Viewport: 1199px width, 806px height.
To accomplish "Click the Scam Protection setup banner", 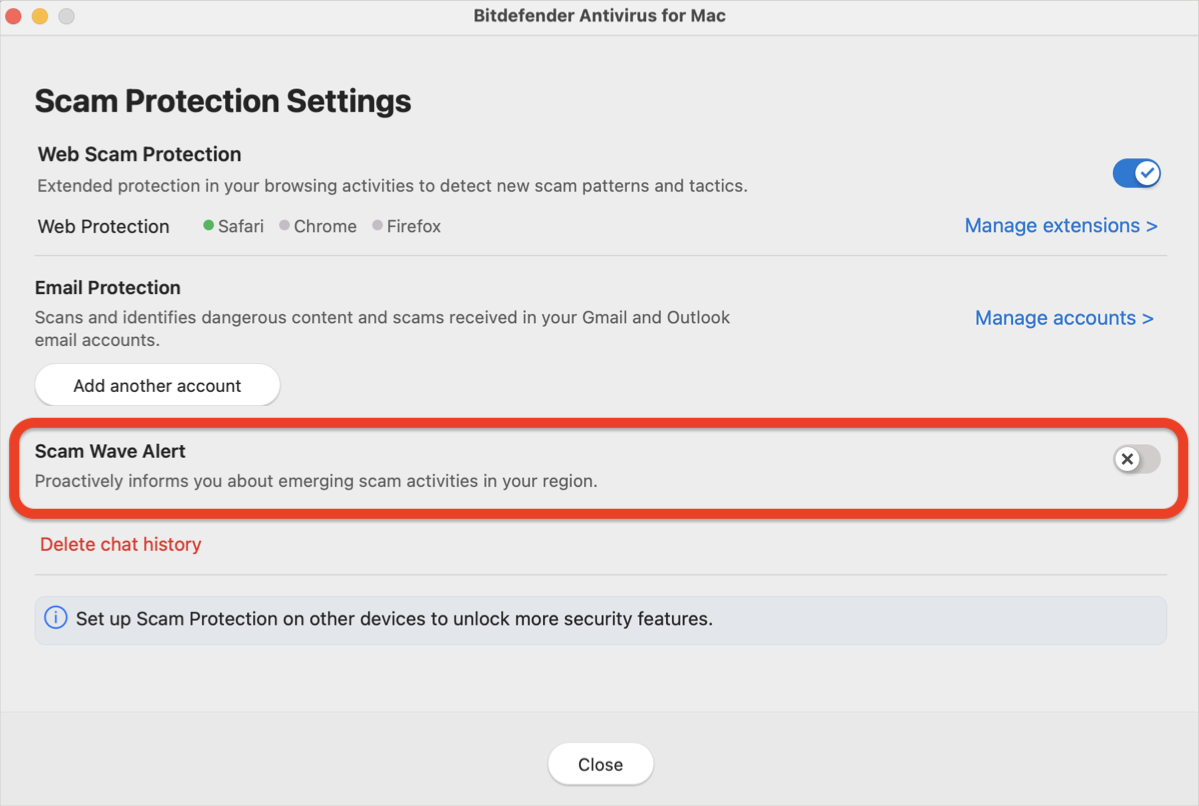I will 600,618.
